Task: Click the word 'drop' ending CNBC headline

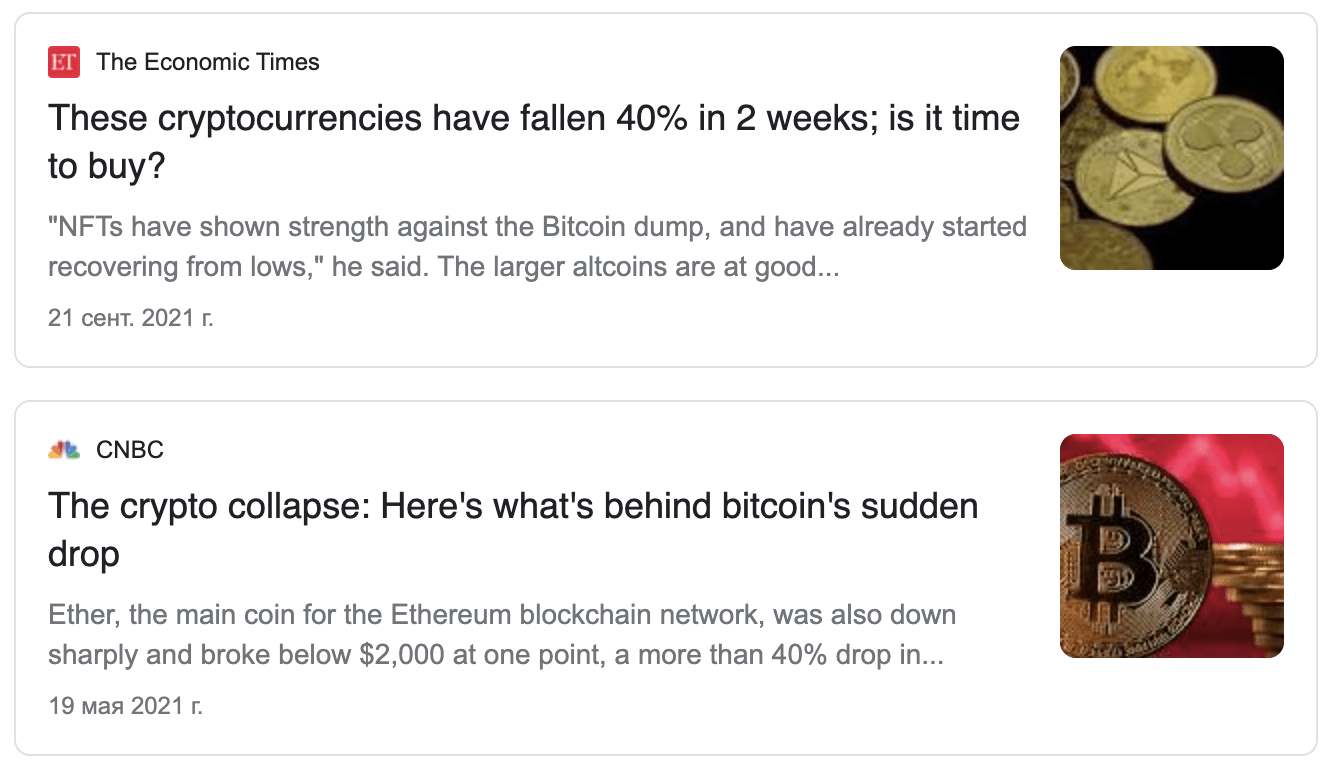Action: click(84, 554)
